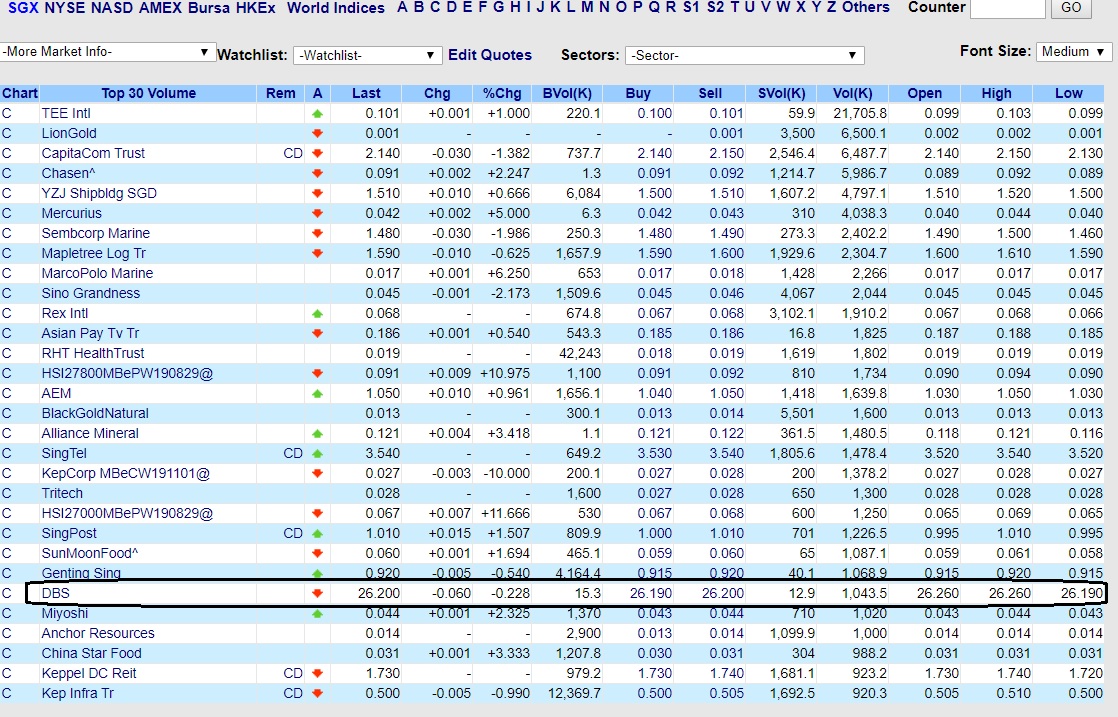This screenshot has width=1118, height=717.
Task: Click the GO button
Action: pyautogui.click(x=1071, y=8)
